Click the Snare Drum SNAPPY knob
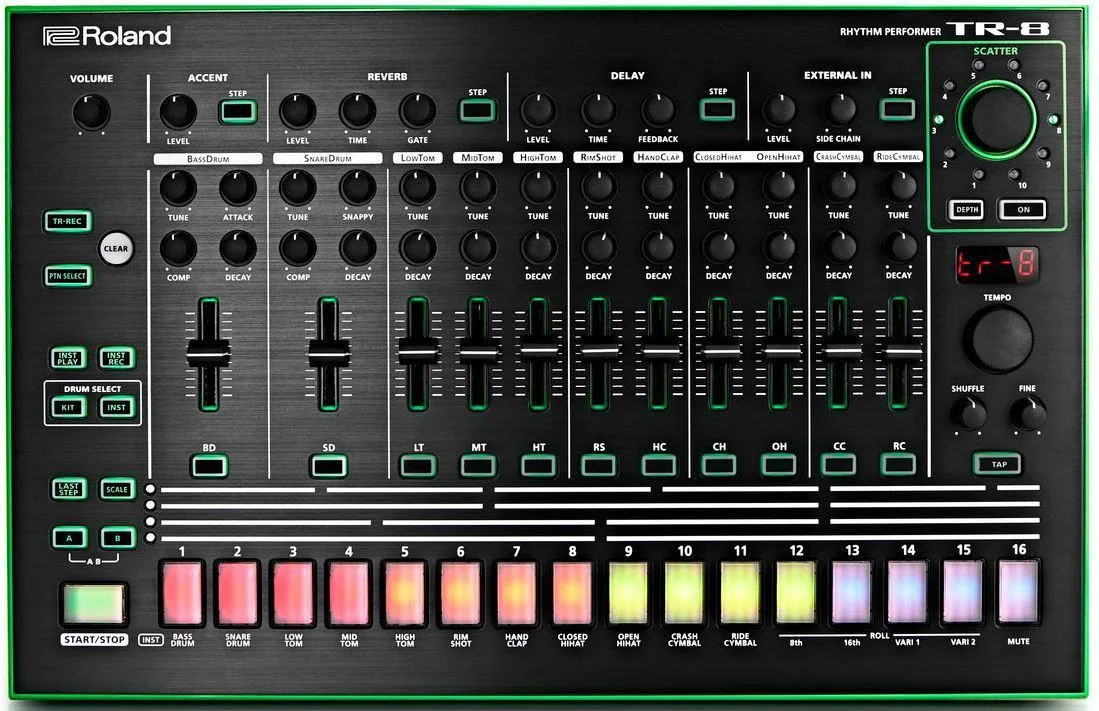Image resolution: width=1099 pixels, height=711 pixels. click(357, 187)
